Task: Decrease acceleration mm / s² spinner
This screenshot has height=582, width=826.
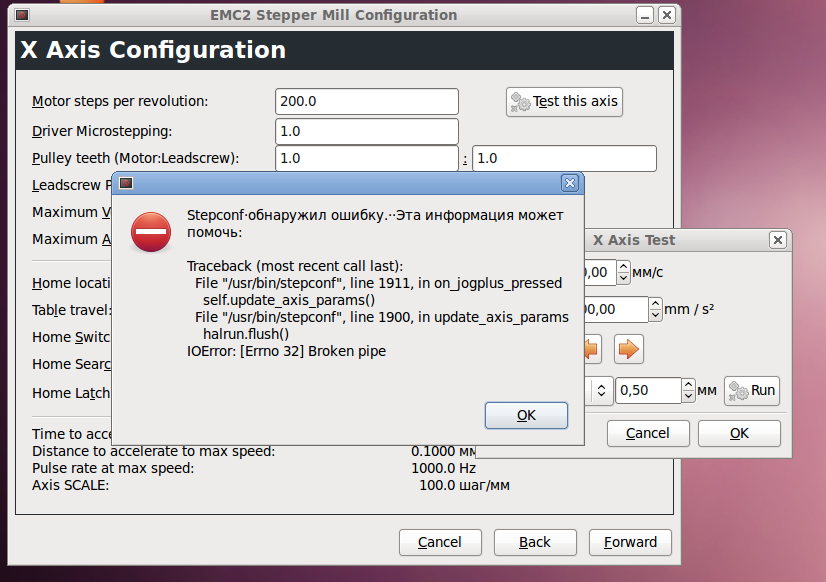Action: 655,315
